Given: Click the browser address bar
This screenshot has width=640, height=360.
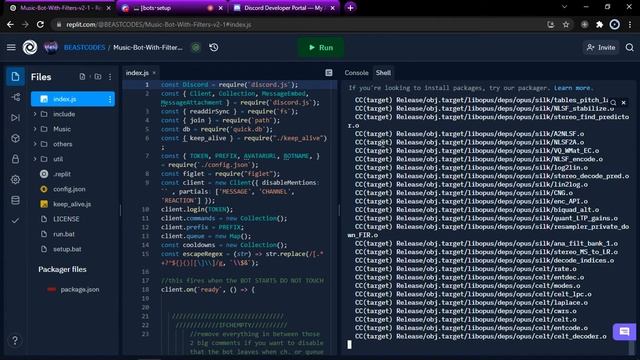Looking at the screenshot, I should [298, 24].
